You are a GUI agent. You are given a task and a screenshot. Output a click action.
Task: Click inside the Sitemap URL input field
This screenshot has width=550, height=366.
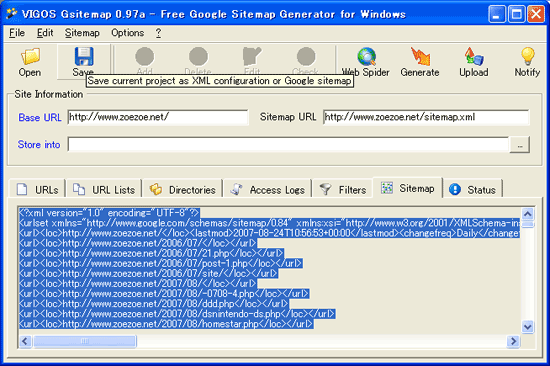(426, 117)
